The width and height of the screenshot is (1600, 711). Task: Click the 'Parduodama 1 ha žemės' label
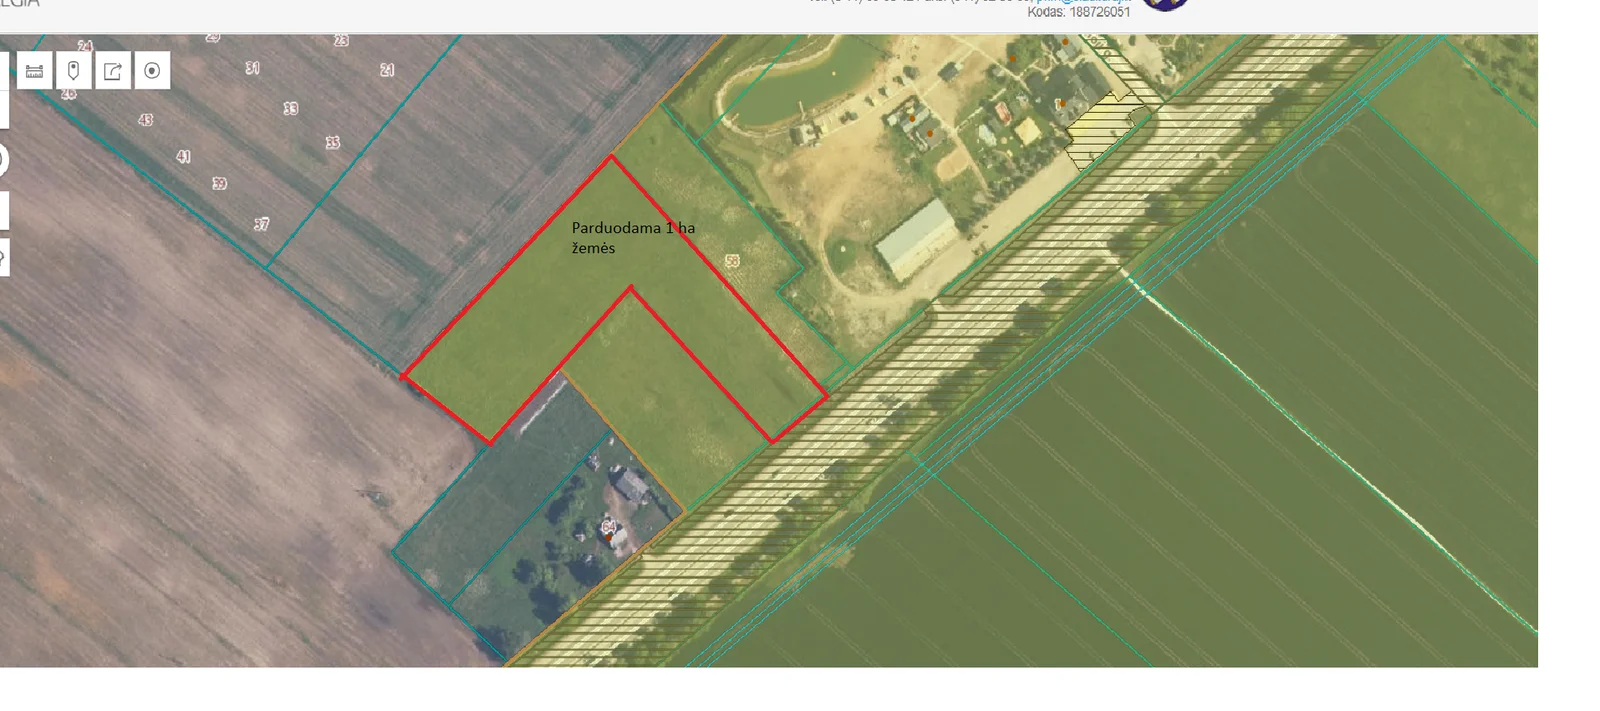[633, 238]
